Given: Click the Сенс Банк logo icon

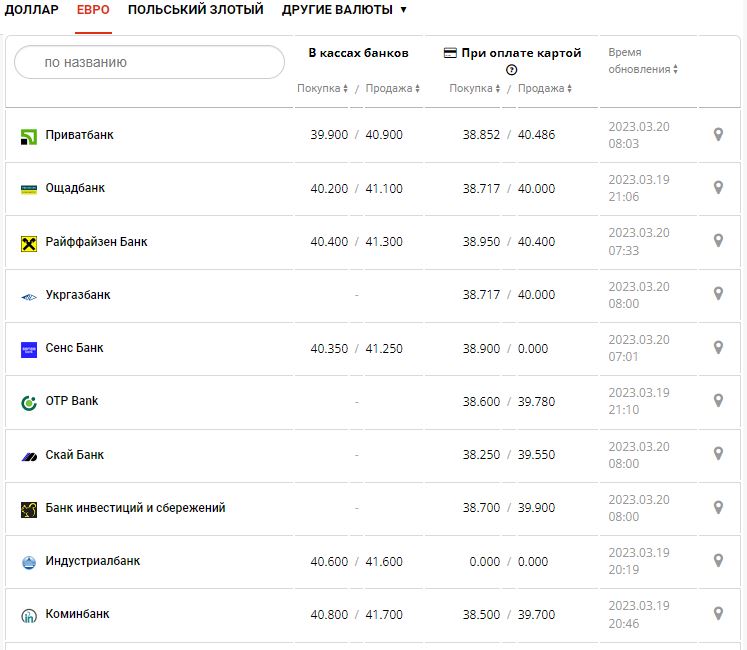Looking at the screenshot, I should click(29, 349).
